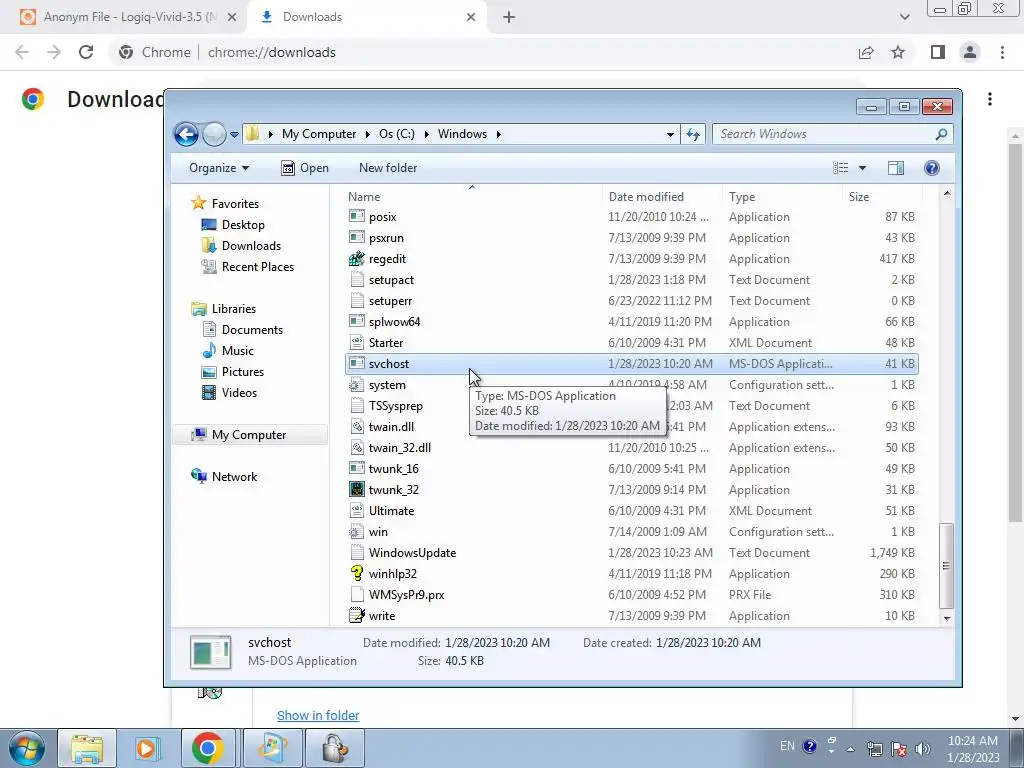Bookmark this page with the star icon
1024x768 pixels.
(898, 52)
